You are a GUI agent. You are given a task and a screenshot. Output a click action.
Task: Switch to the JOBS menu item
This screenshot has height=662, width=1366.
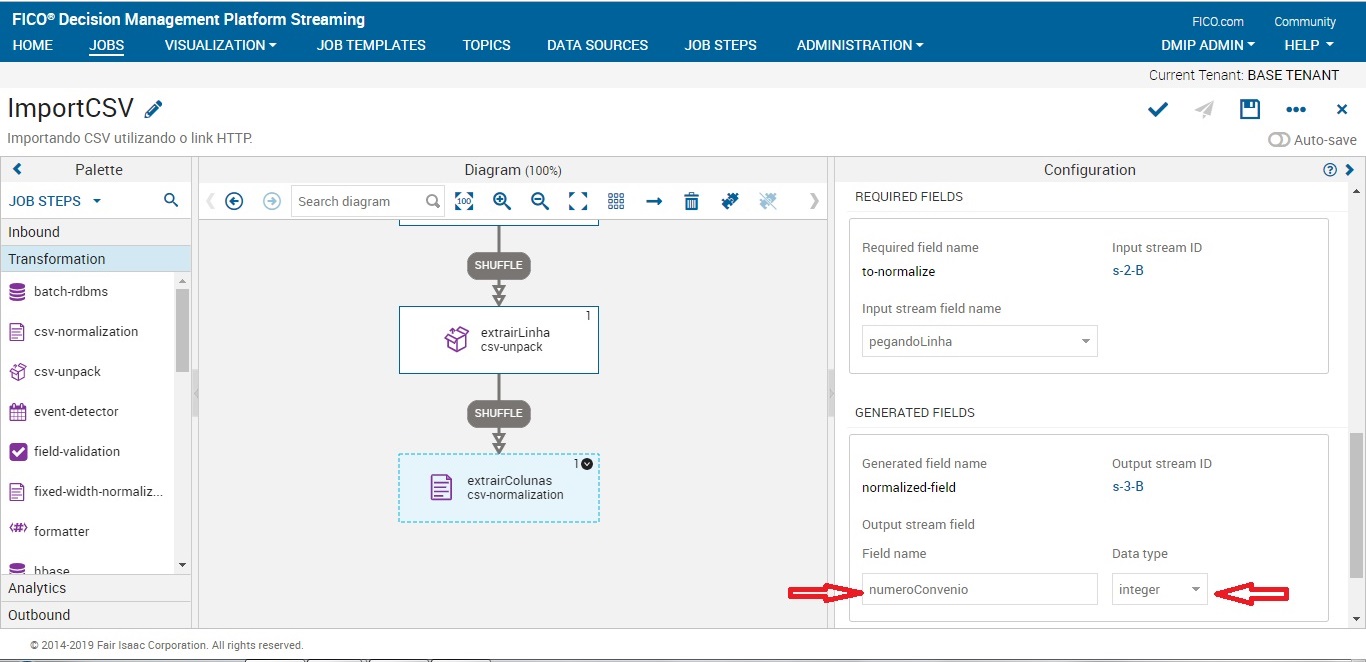coord(106,45)
